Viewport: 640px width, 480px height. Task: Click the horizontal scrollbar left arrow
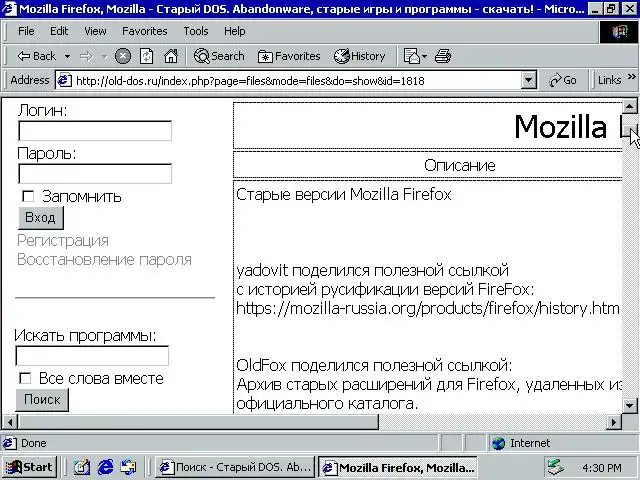click(x=10, y=422)
